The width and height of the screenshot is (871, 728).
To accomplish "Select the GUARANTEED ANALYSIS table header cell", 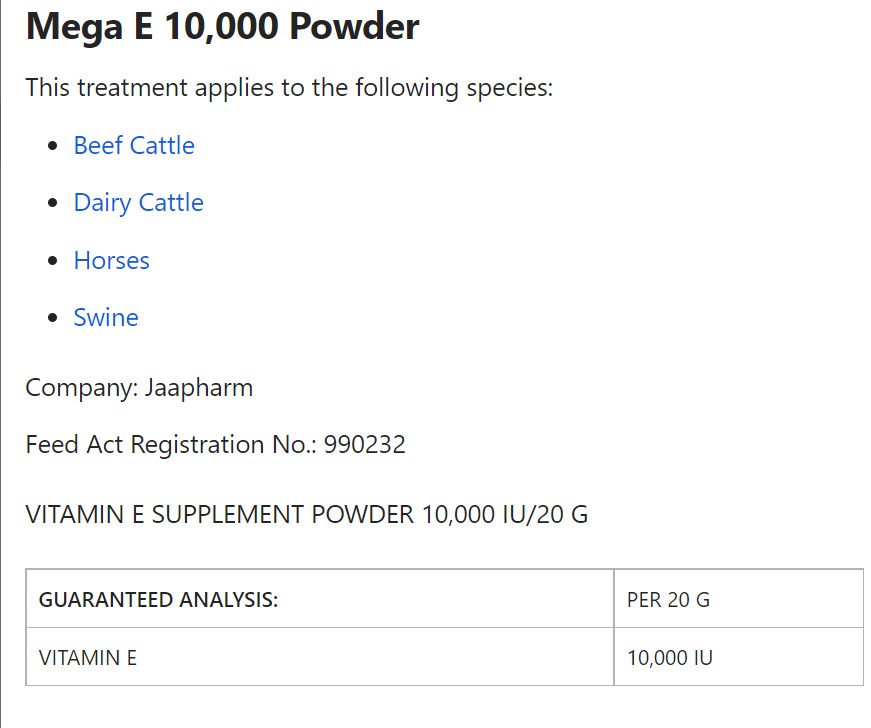I will (158, 600).
